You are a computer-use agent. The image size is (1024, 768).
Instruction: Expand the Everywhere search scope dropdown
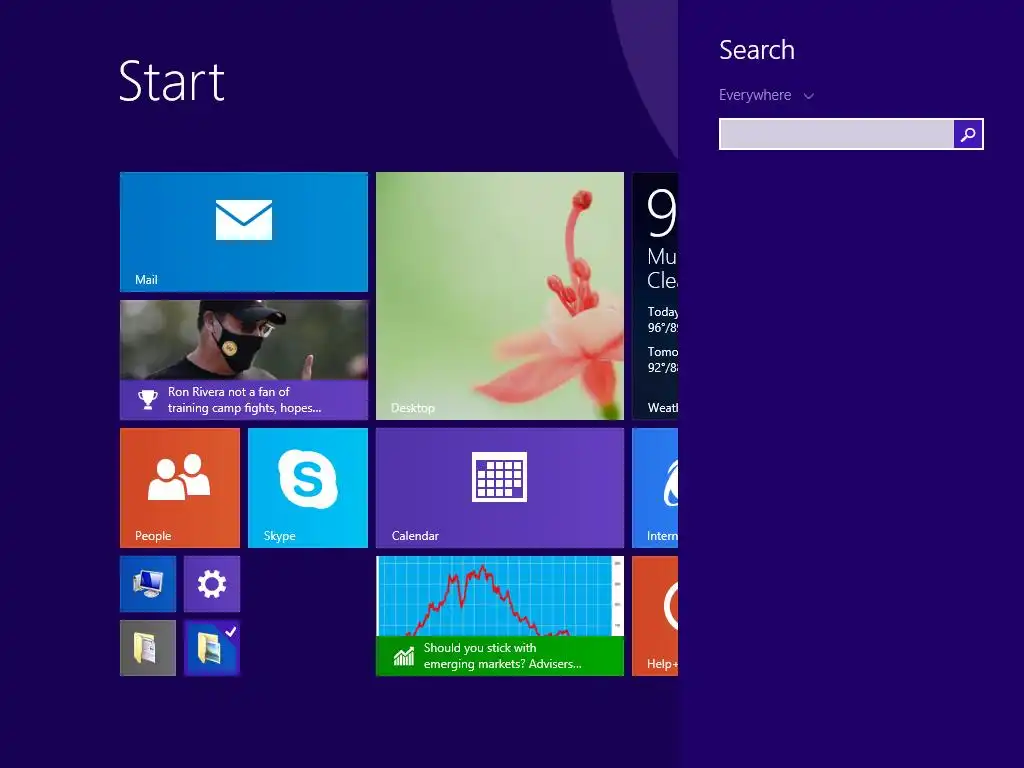point(766,95)
